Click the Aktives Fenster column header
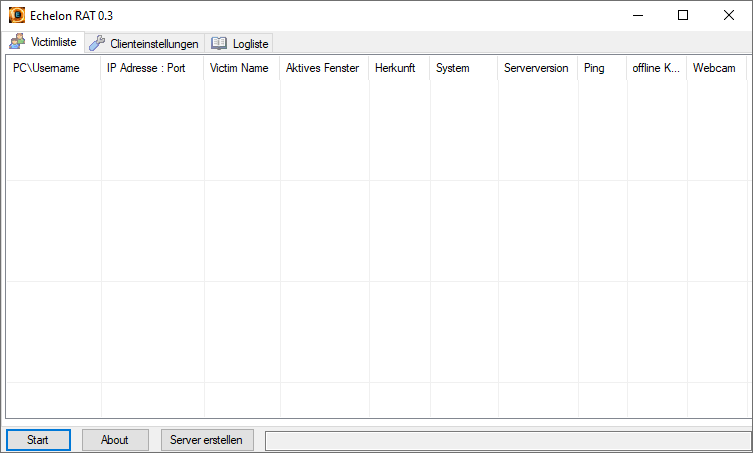Image resolution: width=753 pixels, height=453 pixels. pos(323,68)
